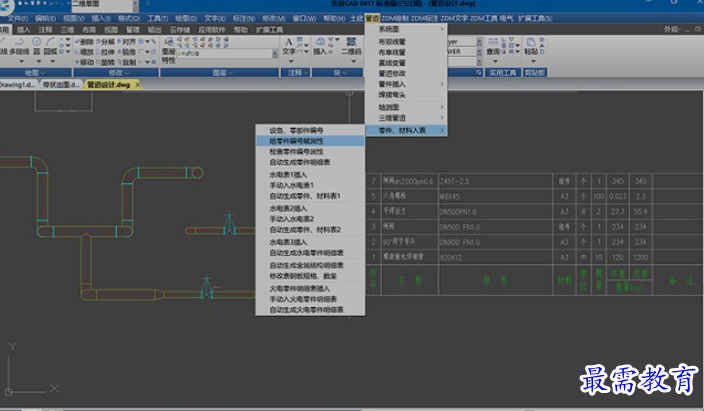Screen dimensions: 704x411
Task: Open the 三维管道 submenu
Action: click(x=406, y=118)
